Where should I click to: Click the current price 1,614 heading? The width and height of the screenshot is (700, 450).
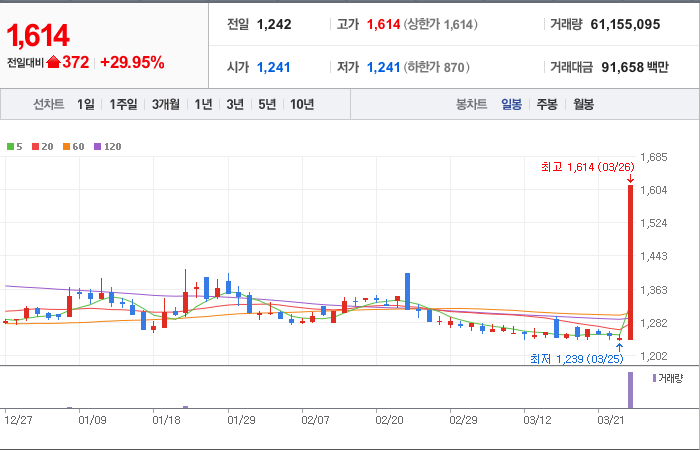pos(38,36)
